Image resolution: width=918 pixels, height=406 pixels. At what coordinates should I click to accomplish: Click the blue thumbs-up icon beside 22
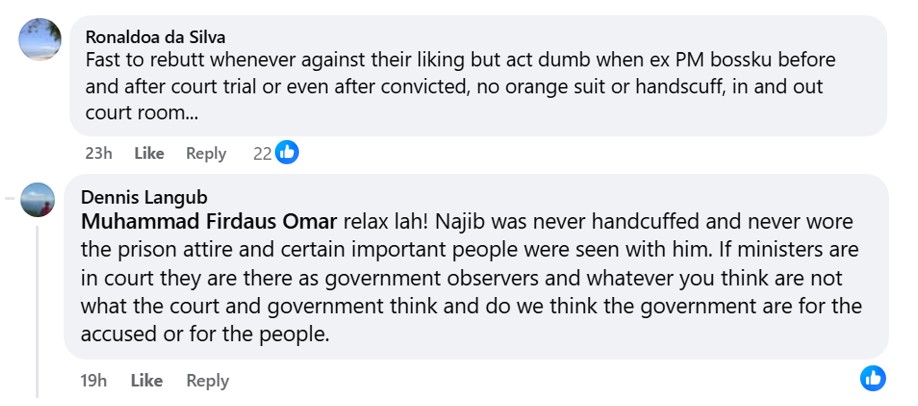pyautogui.click(x=287, y=153)
